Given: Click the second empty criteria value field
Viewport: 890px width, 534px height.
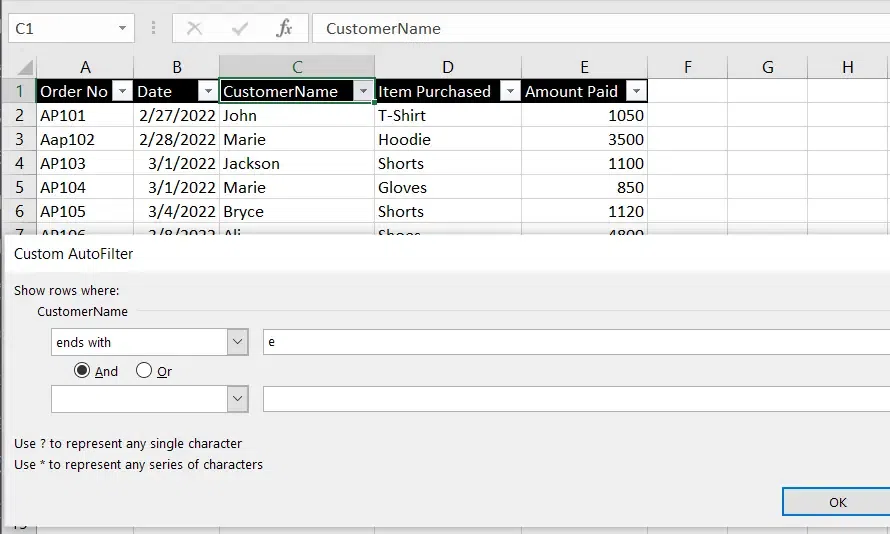Looking at the screenshot, I should (x=576, y=399).
